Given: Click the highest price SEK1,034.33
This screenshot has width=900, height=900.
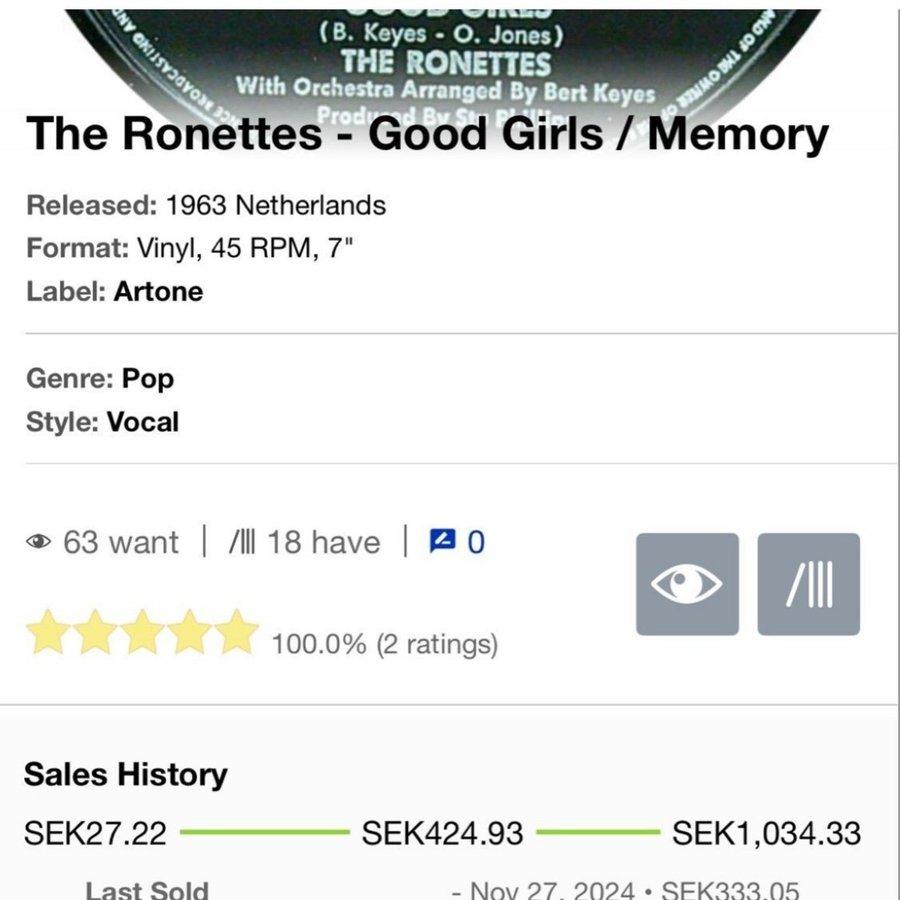Looking at the screenshot, I should coord(766,833).
